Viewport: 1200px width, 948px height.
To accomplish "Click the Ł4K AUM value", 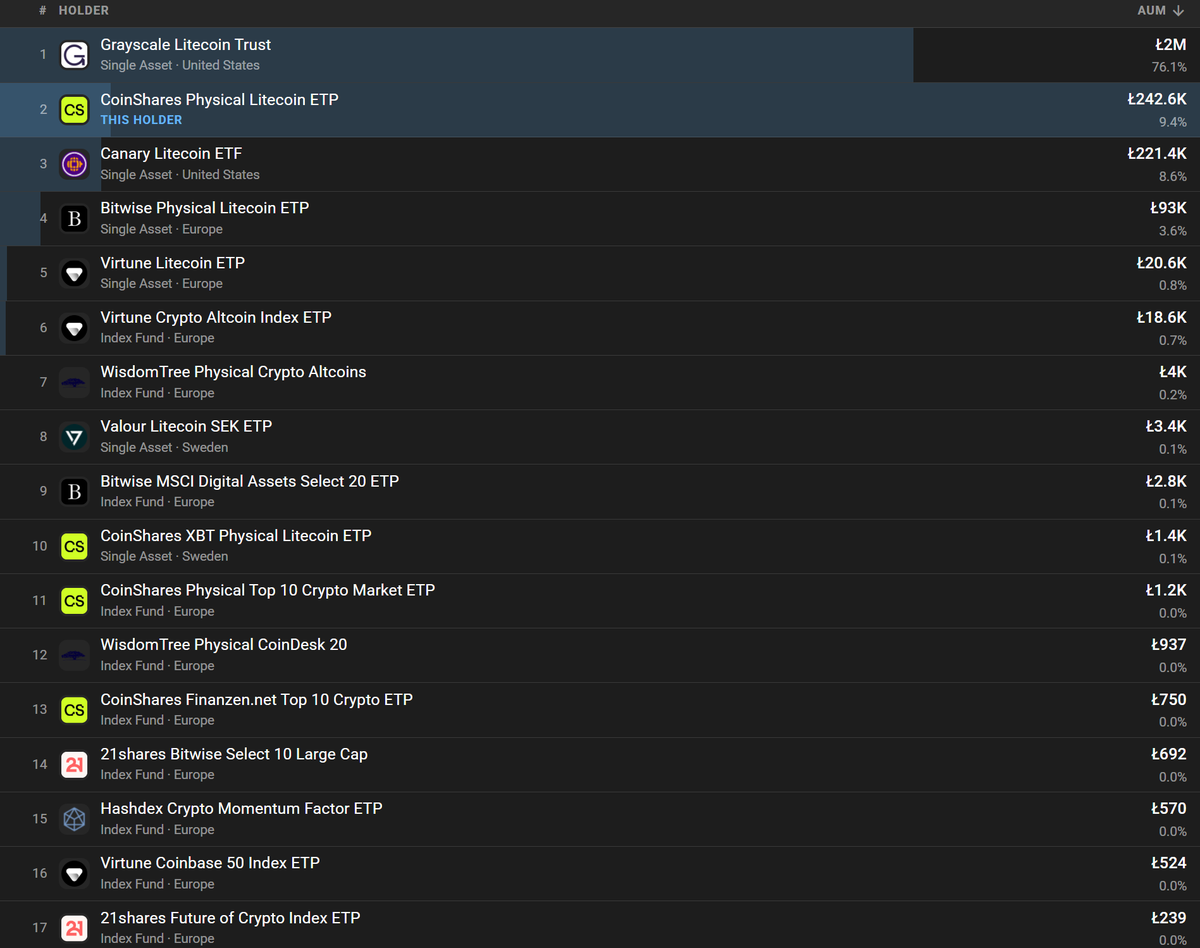I will pos(1173,372).
